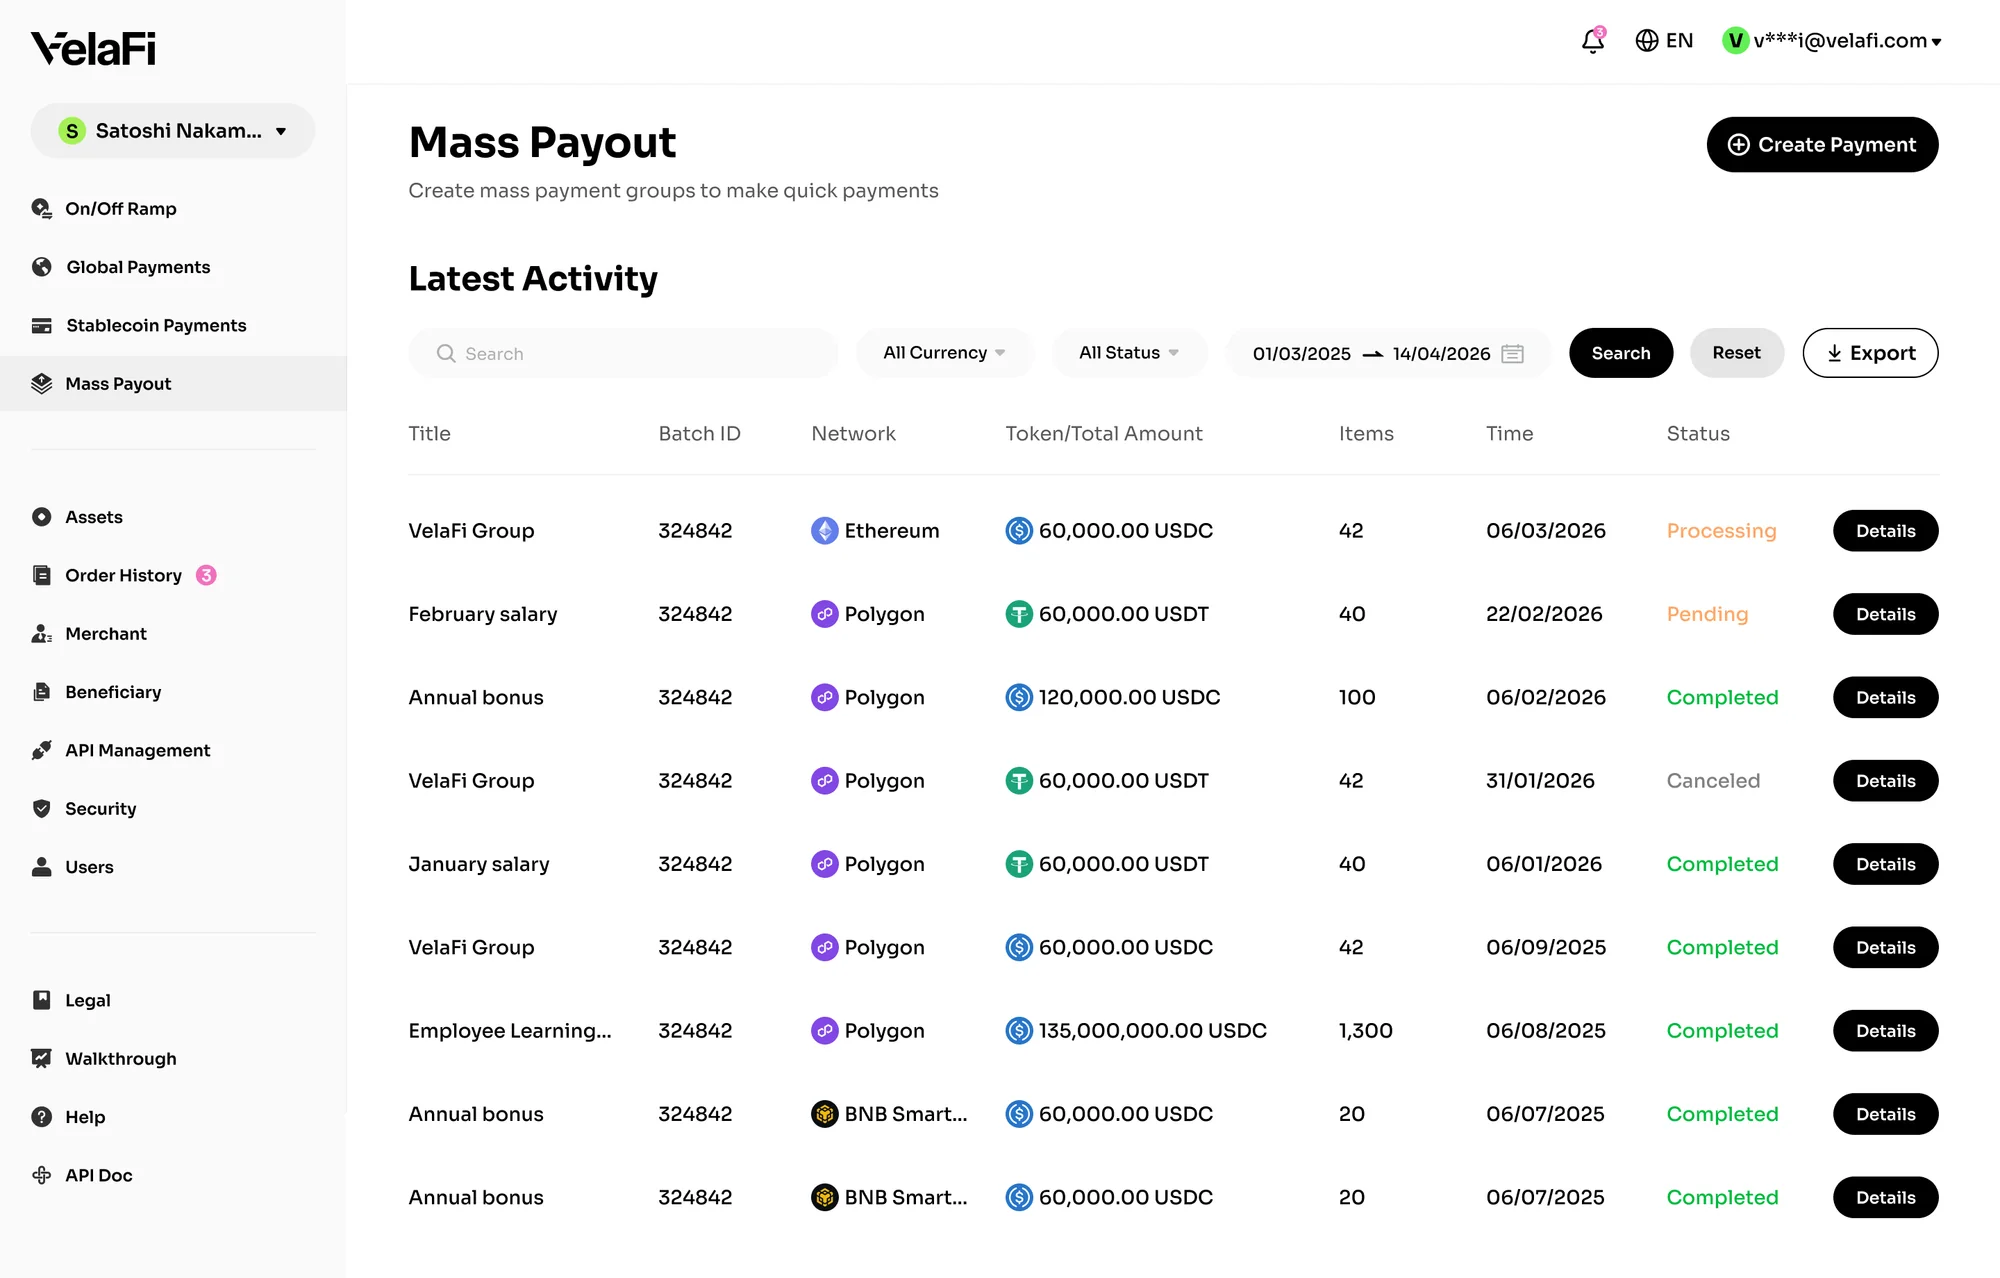Expand the v***i@velafi.com user menu
The width and height of the screenshot is (2000, 1278).
[x=1832, y=41]
